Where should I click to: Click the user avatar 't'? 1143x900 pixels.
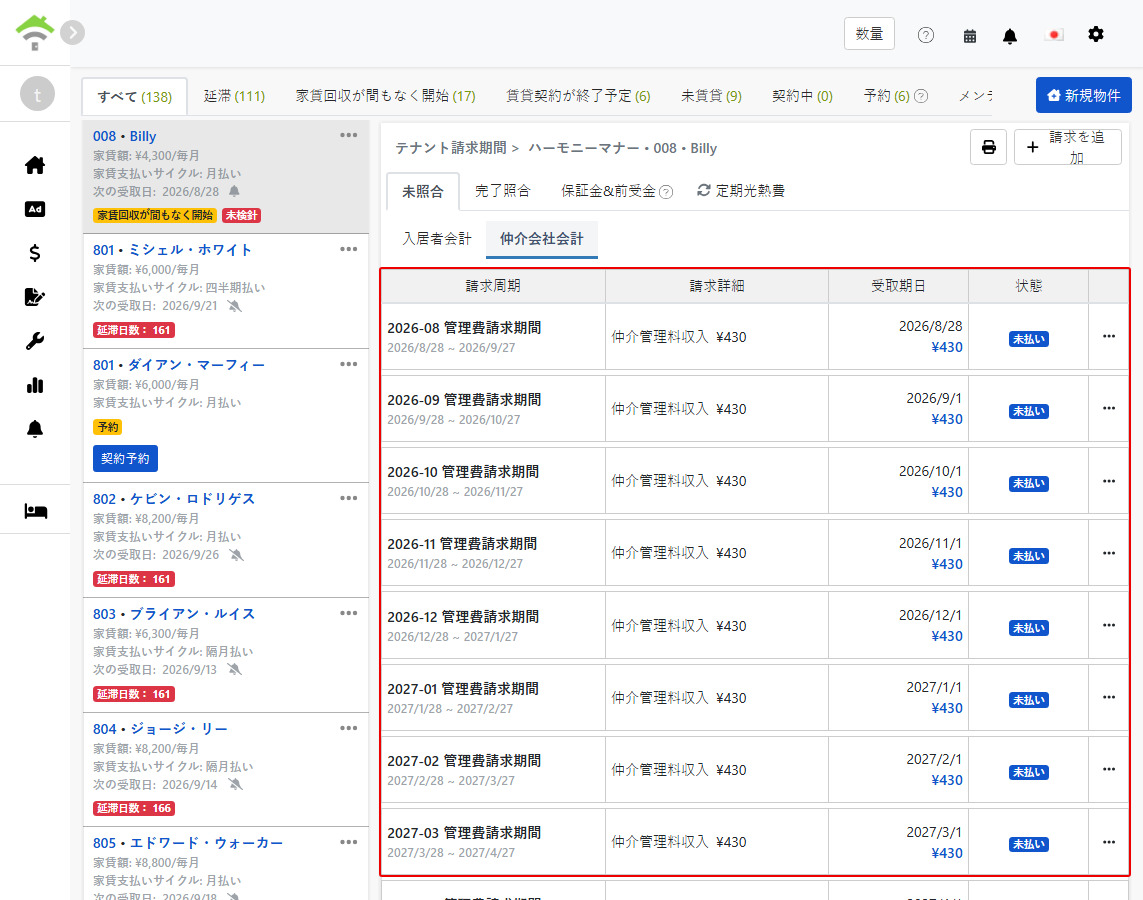(x=37, y=94)
